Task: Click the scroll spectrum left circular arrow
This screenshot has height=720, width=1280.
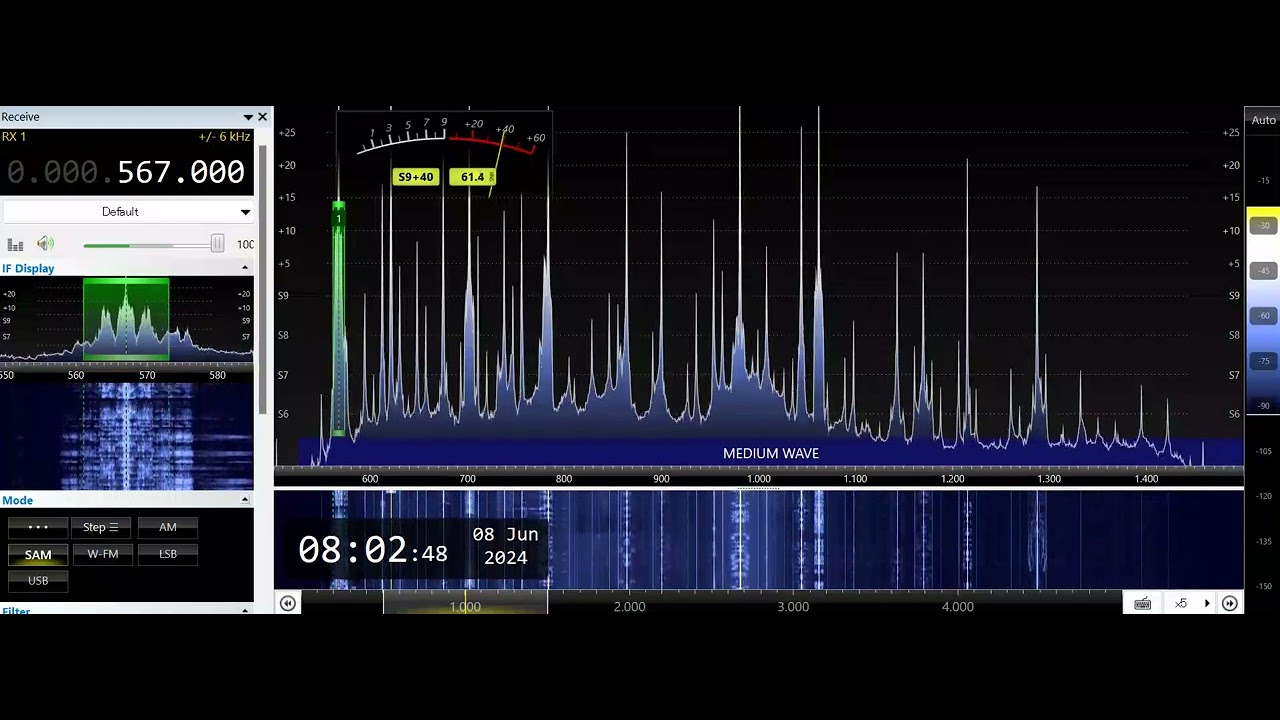Action: click(x=288, y=603)
